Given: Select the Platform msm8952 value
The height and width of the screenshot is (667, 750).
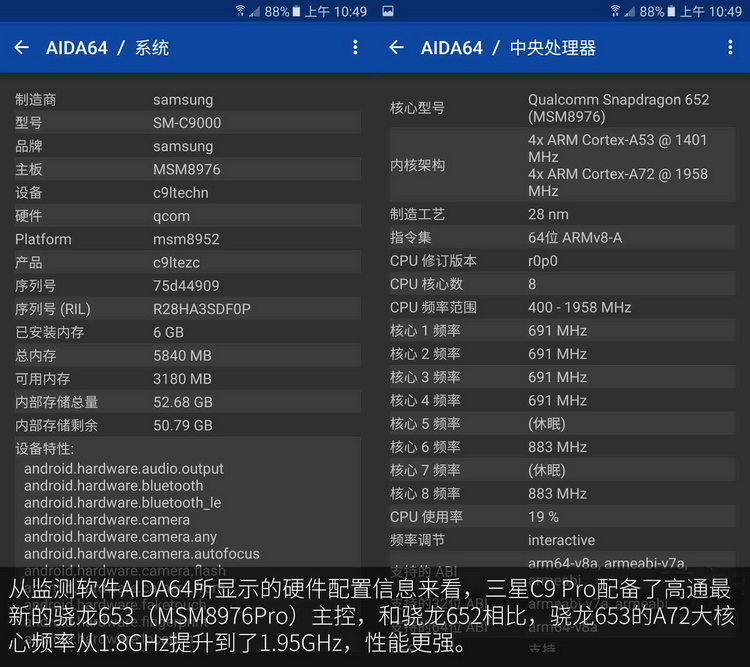Looking at the screenshot, I should click(x=186, y=239).
